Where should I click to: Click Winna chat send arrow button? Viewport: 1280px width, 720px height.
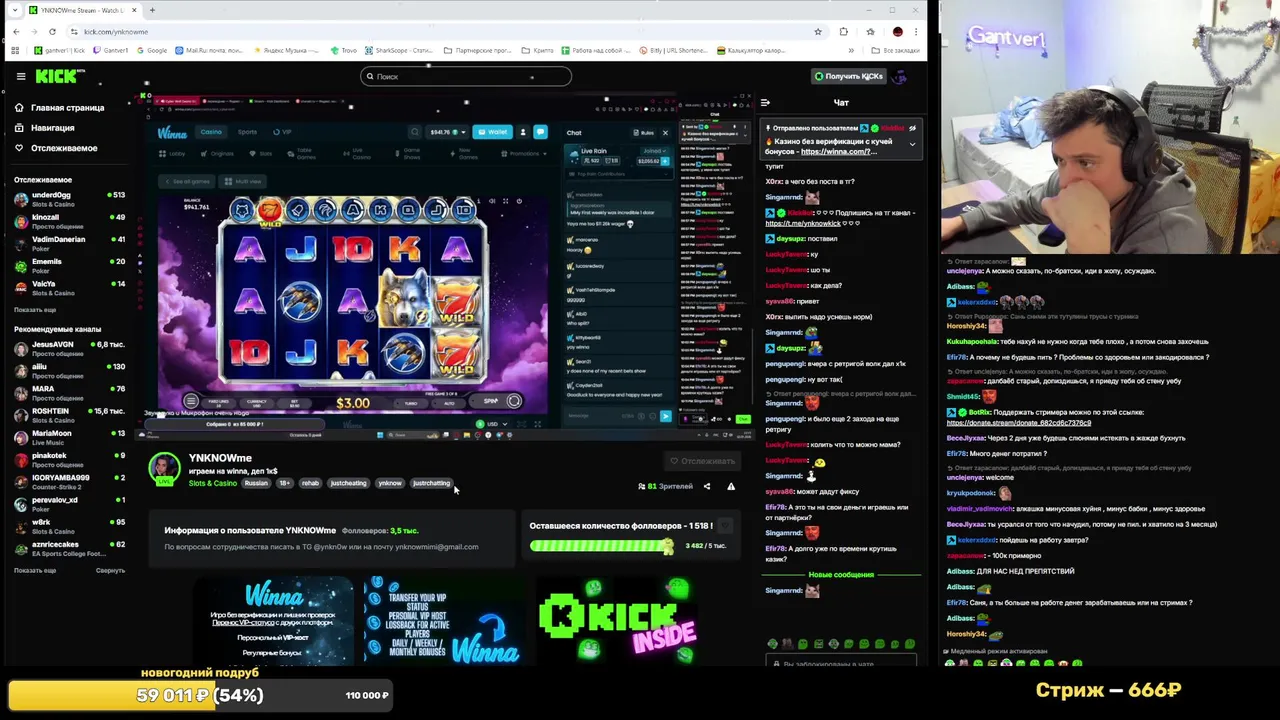(x=665, y=417)
